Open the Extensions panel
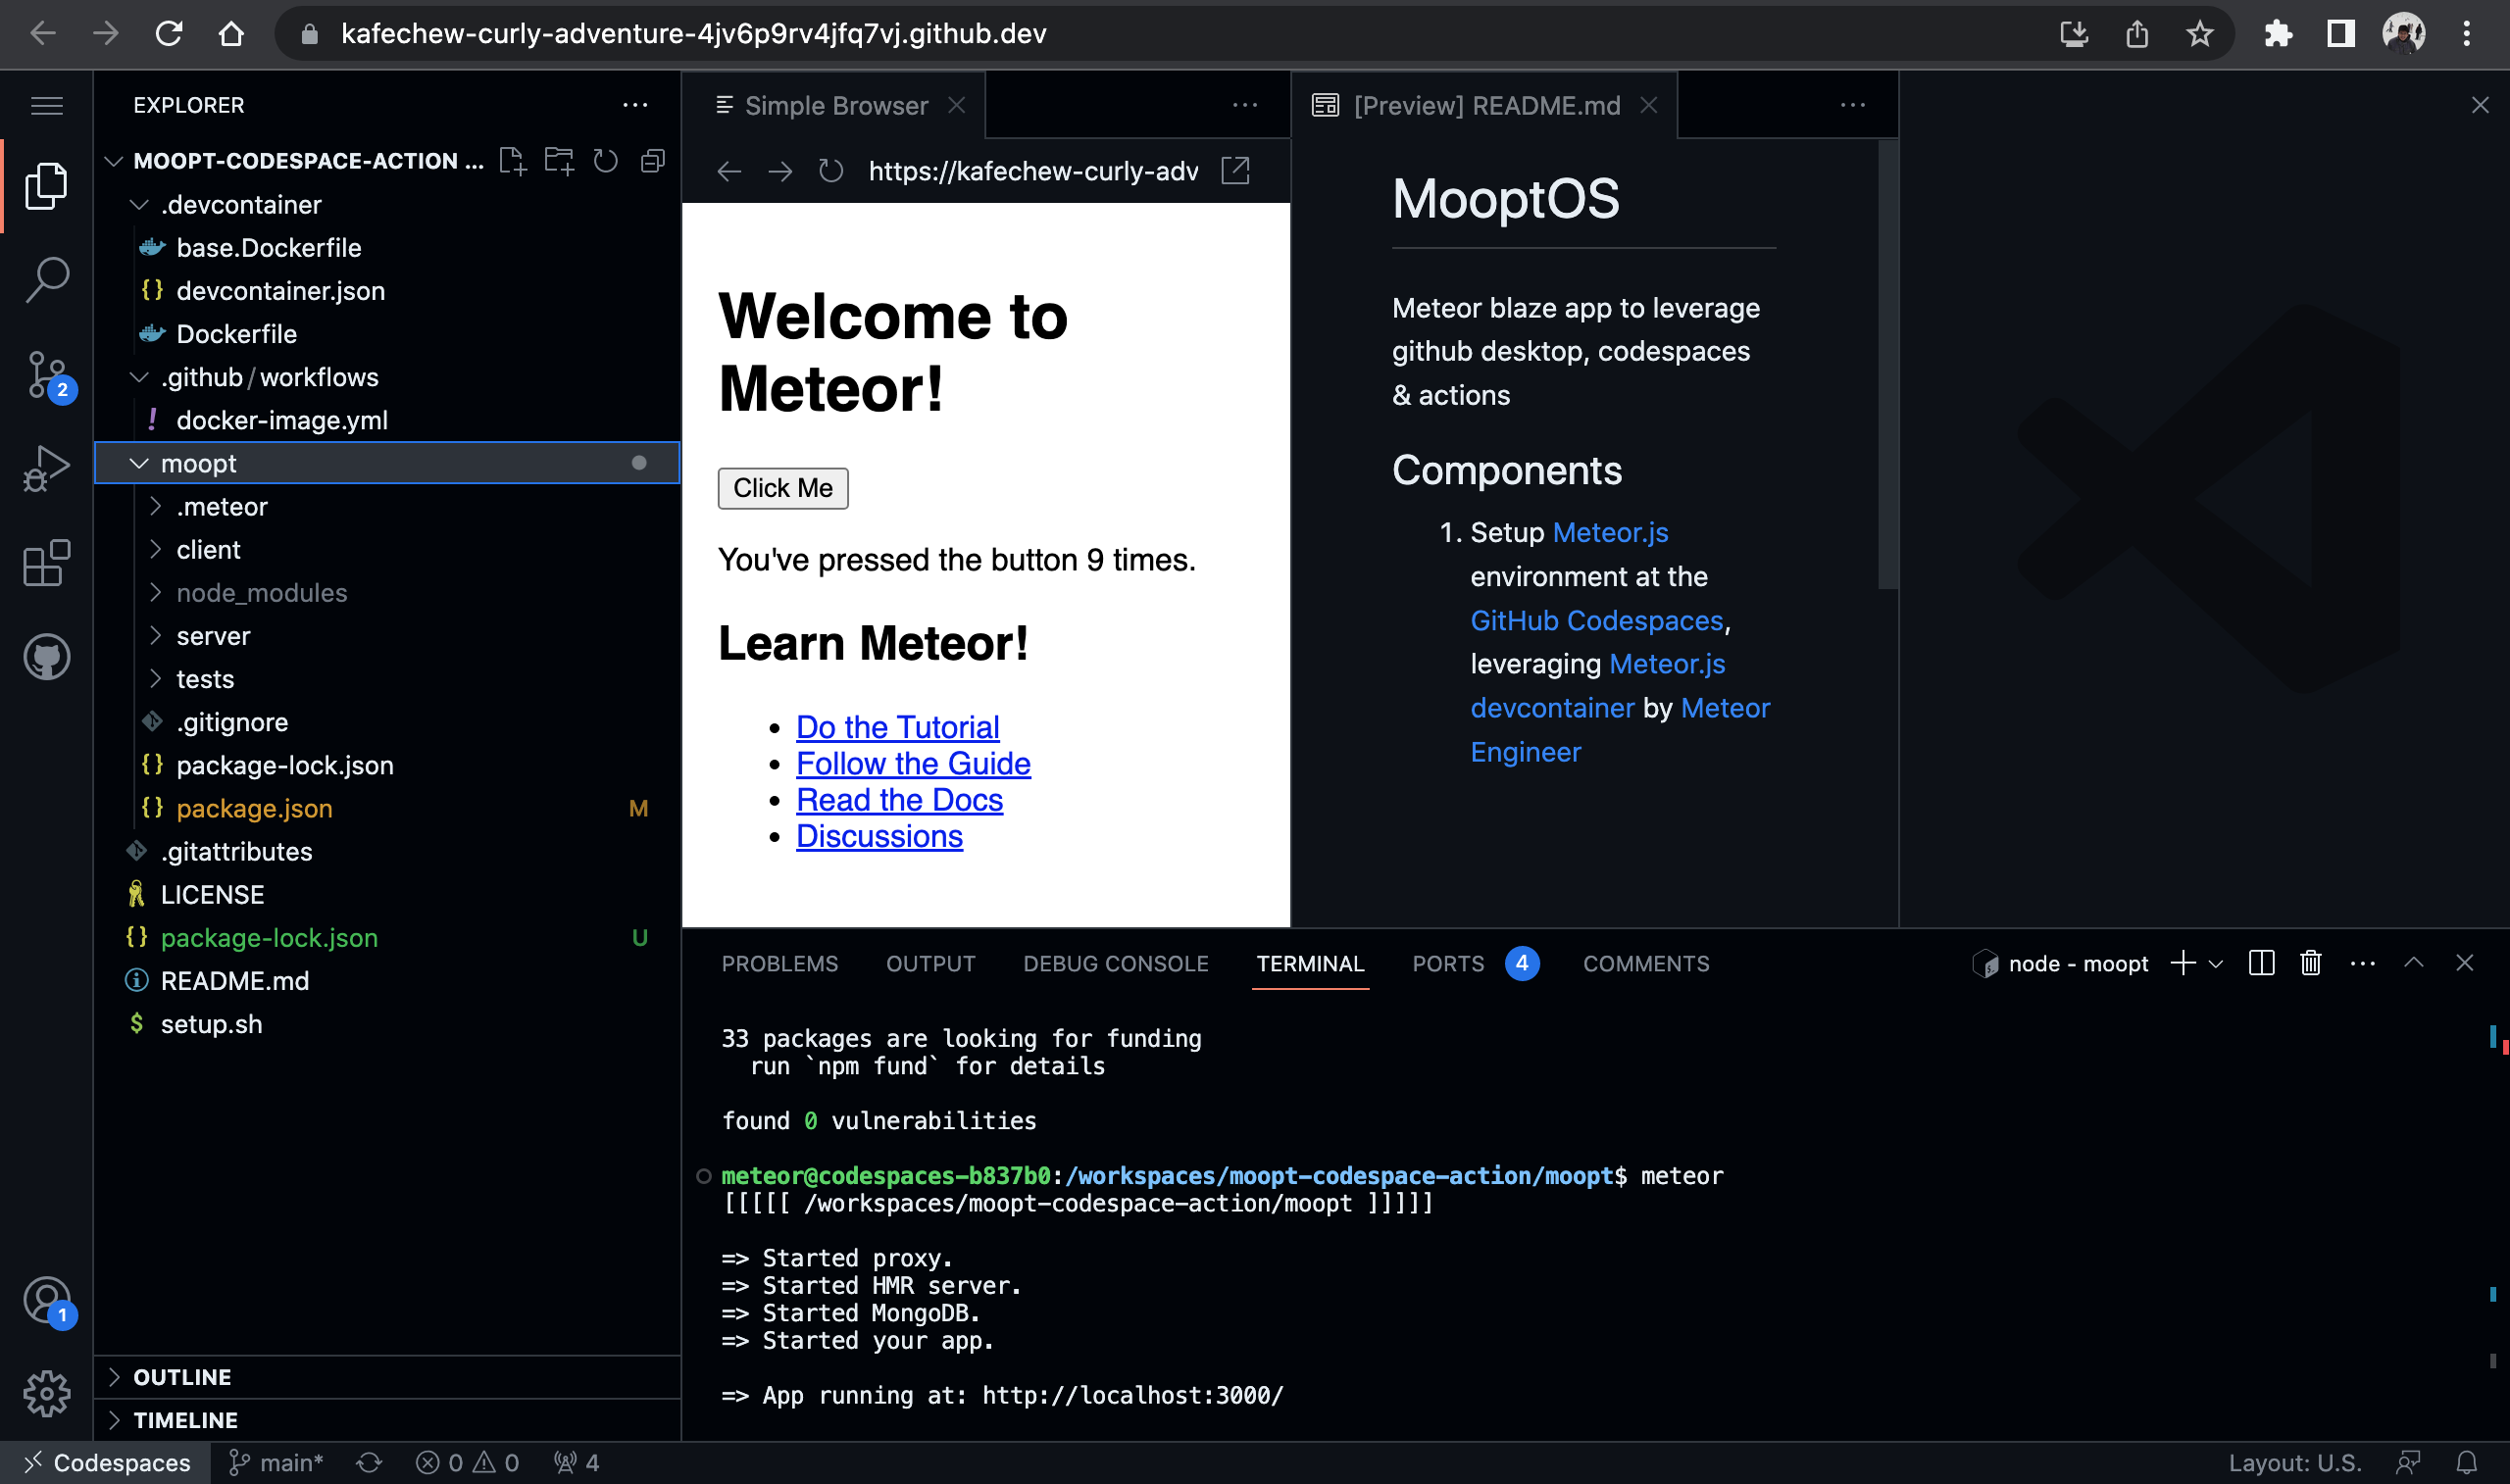 pyautogui.click(x=46, y=562)
